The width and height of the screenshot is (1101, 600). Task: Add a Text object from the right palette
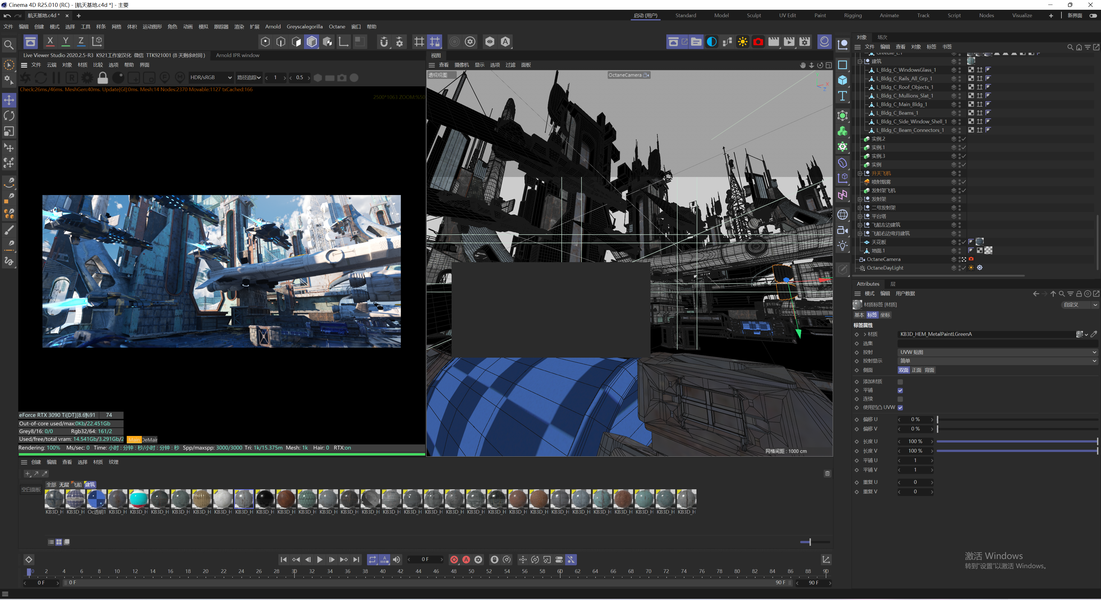click(843, 96)
